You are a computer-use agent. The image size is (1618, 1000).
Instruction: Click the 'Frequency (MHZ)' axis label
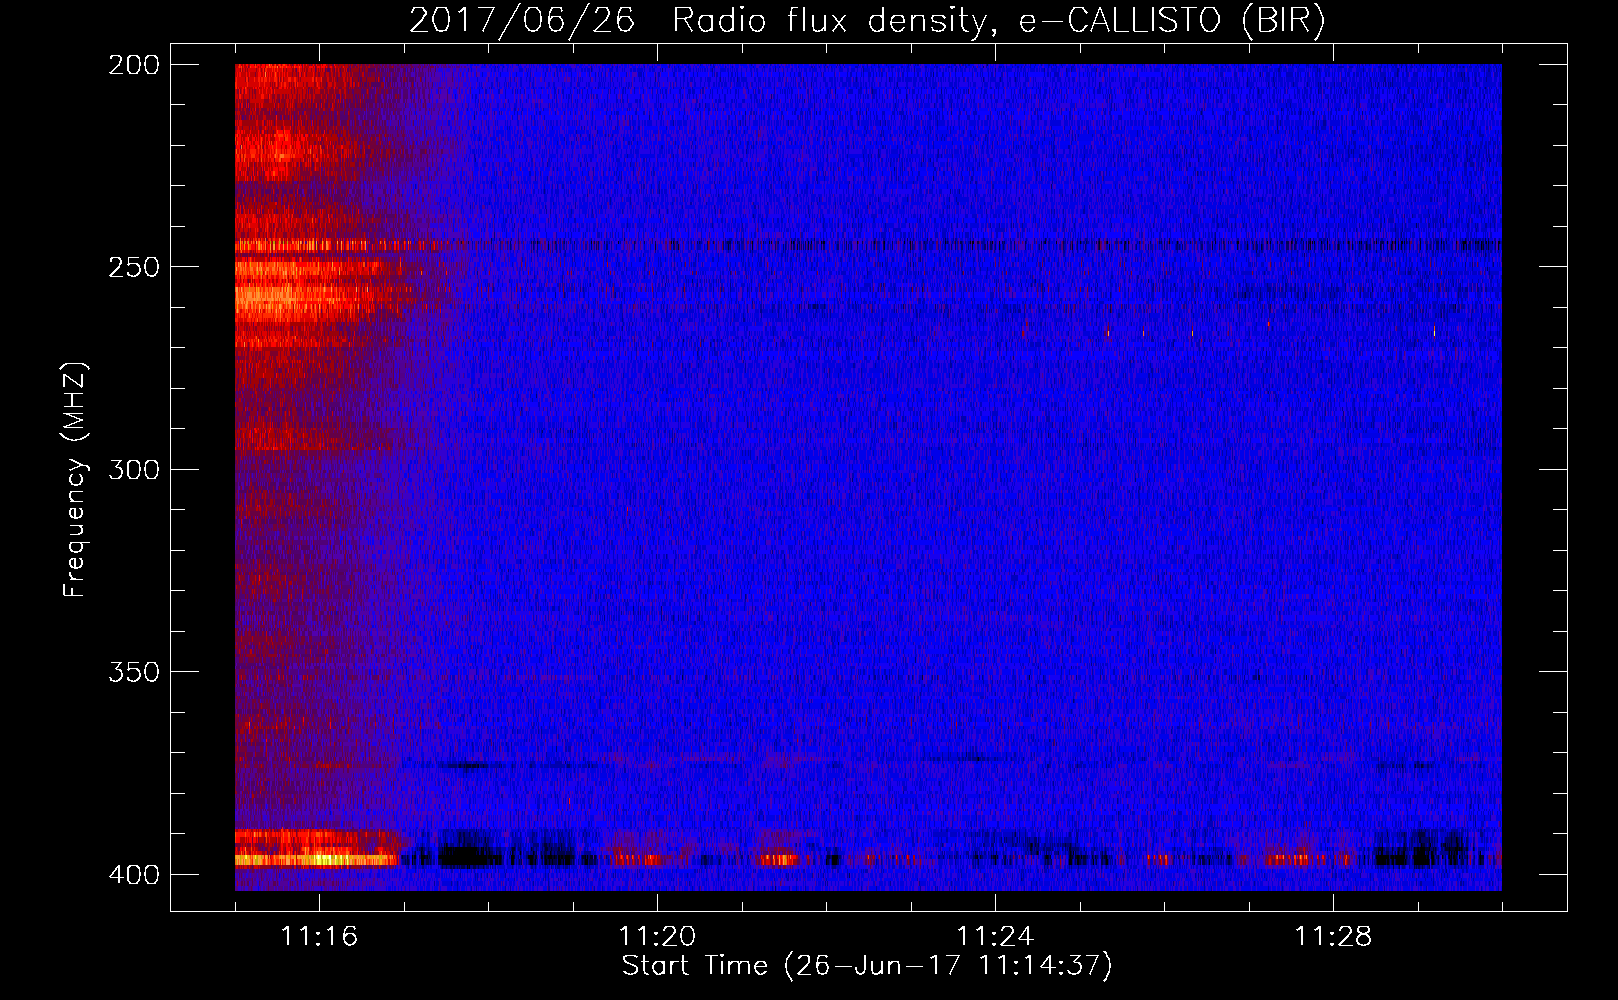point(75,480)
